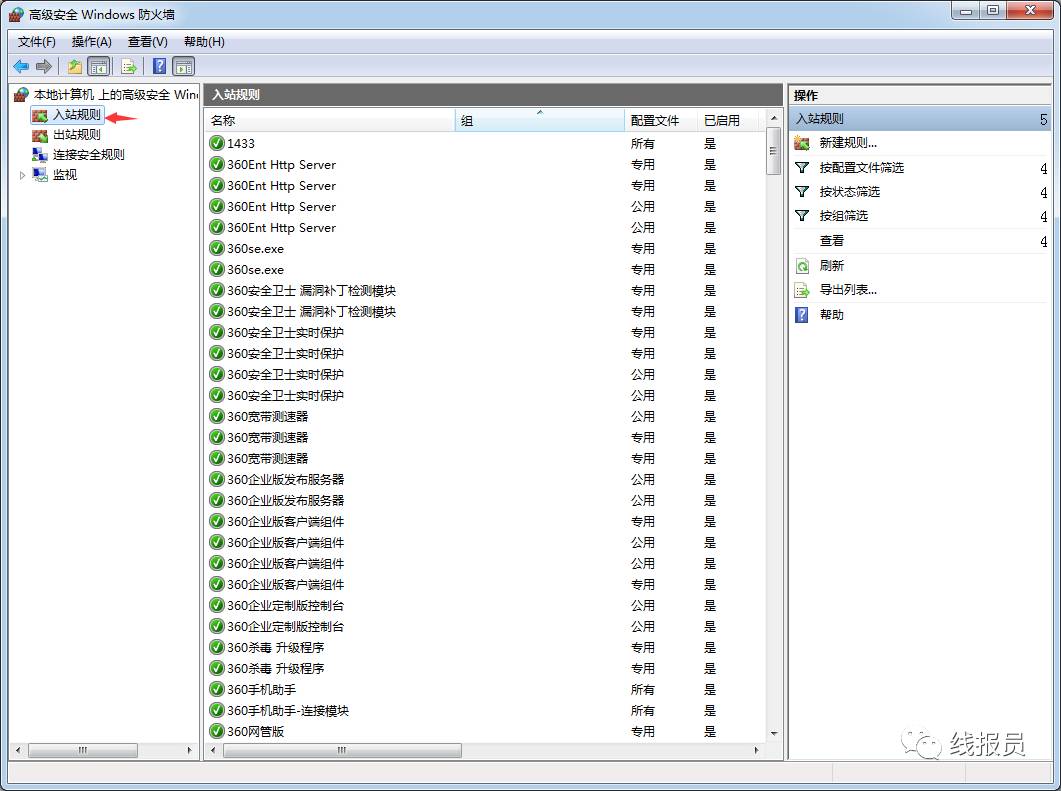Viewport: 1061px width, 791px height.
Task: Sort by the 组 column header
Action: click(x=539, y=120)
